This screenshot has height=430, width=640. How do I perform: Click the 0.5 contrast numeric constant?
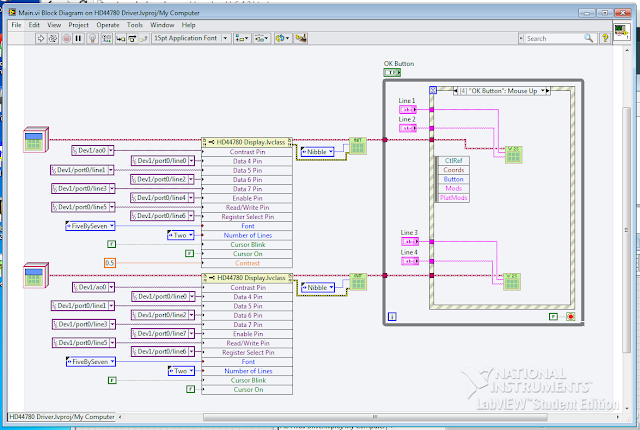click(x=110, y=263)
